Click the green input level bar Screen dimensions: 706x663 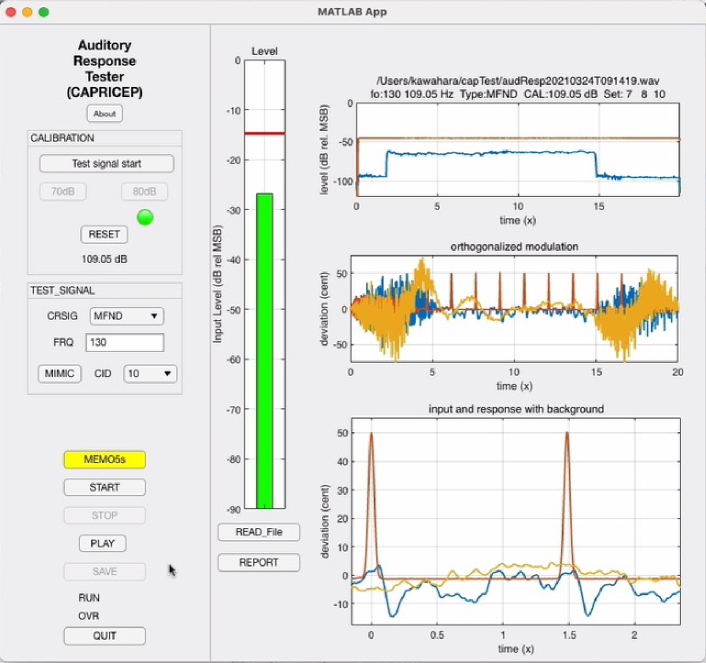pos(265,351)
